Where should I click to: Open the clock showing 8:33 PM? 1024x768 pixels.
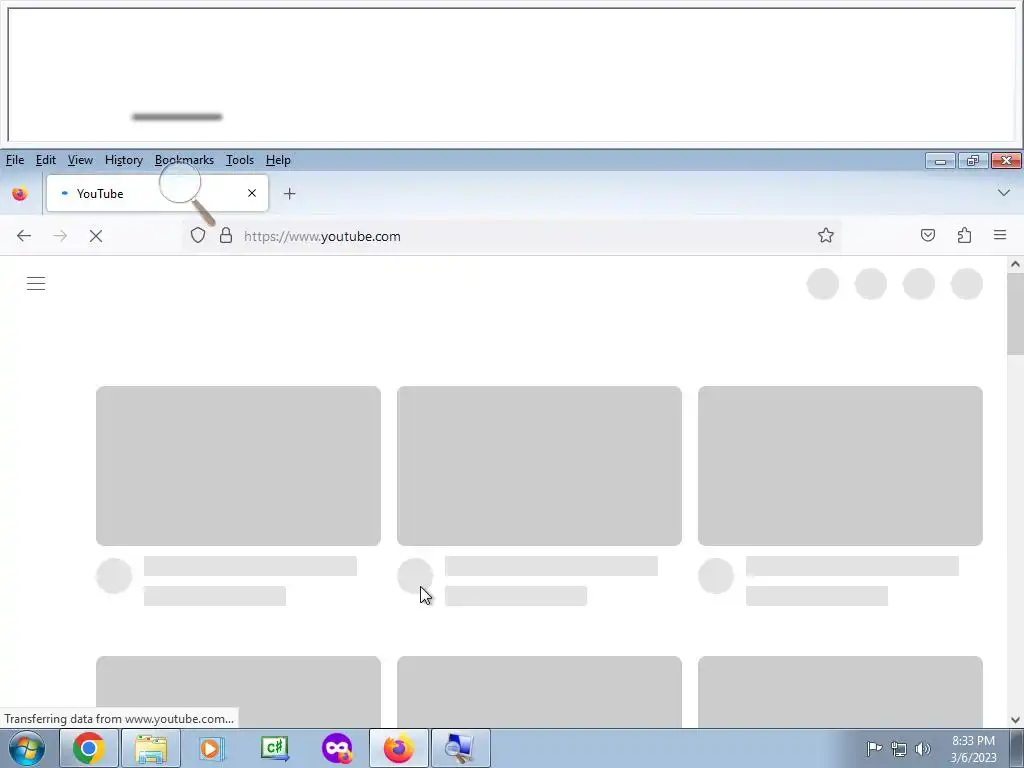pos(973,749)
